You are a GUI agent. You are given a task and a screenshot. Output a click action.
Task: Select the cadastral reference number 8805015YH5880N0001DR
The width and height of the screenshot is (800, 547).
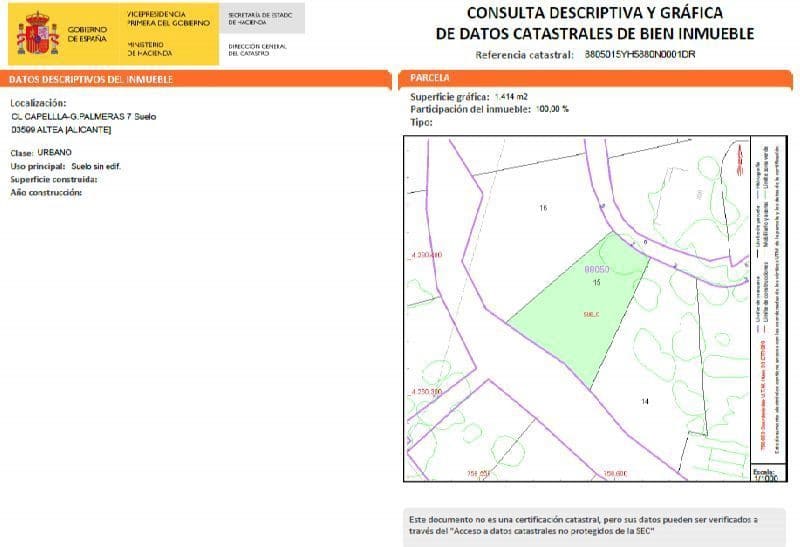pyautogui.click(x=640, y=54)
